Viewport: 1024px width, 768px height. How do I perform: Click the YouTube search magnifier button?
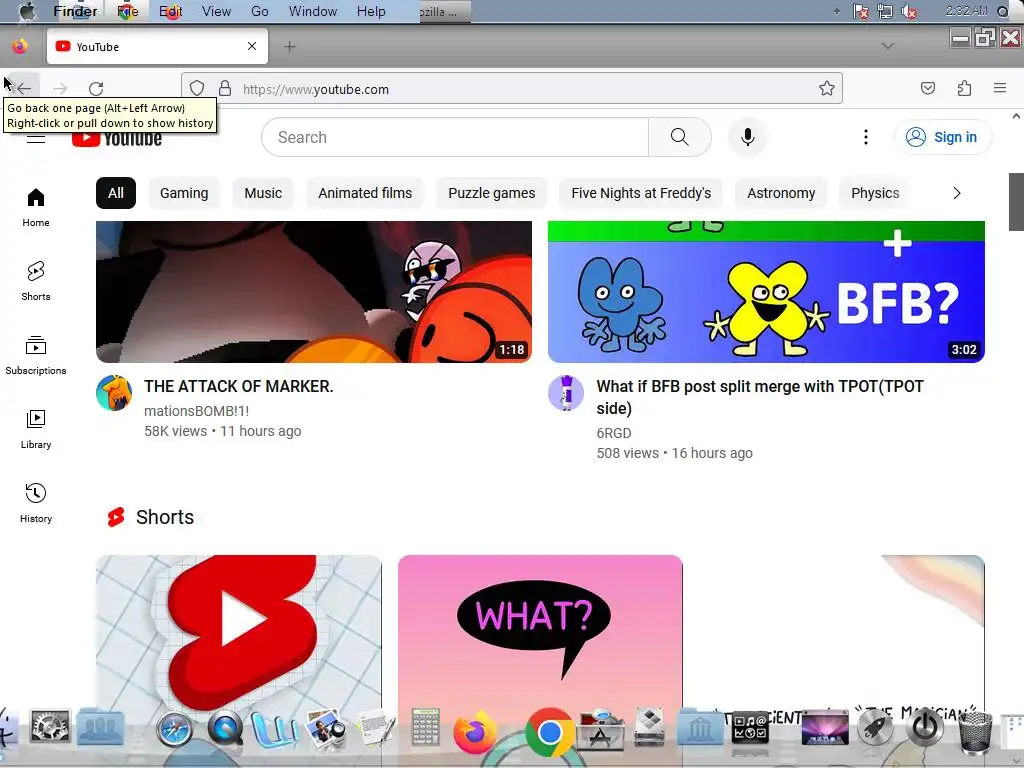pyautogui.click(x=679, y=137)
